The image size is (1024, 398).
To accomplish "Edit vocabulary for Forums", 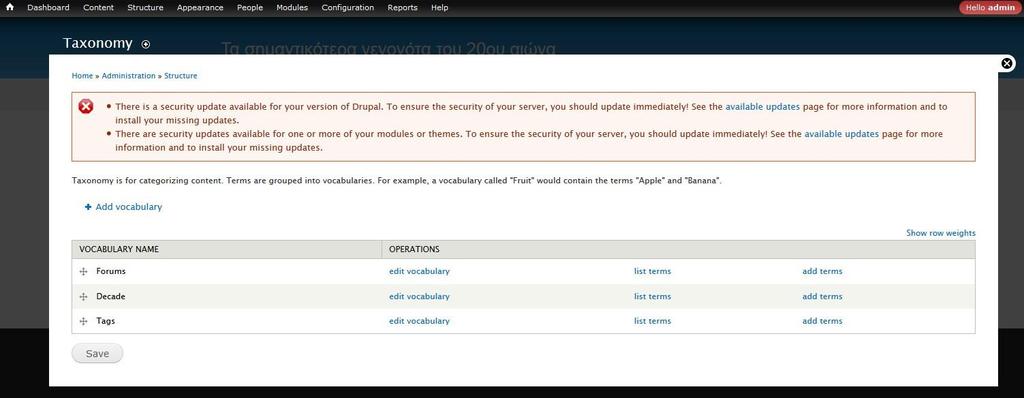I will coord(419,271).
